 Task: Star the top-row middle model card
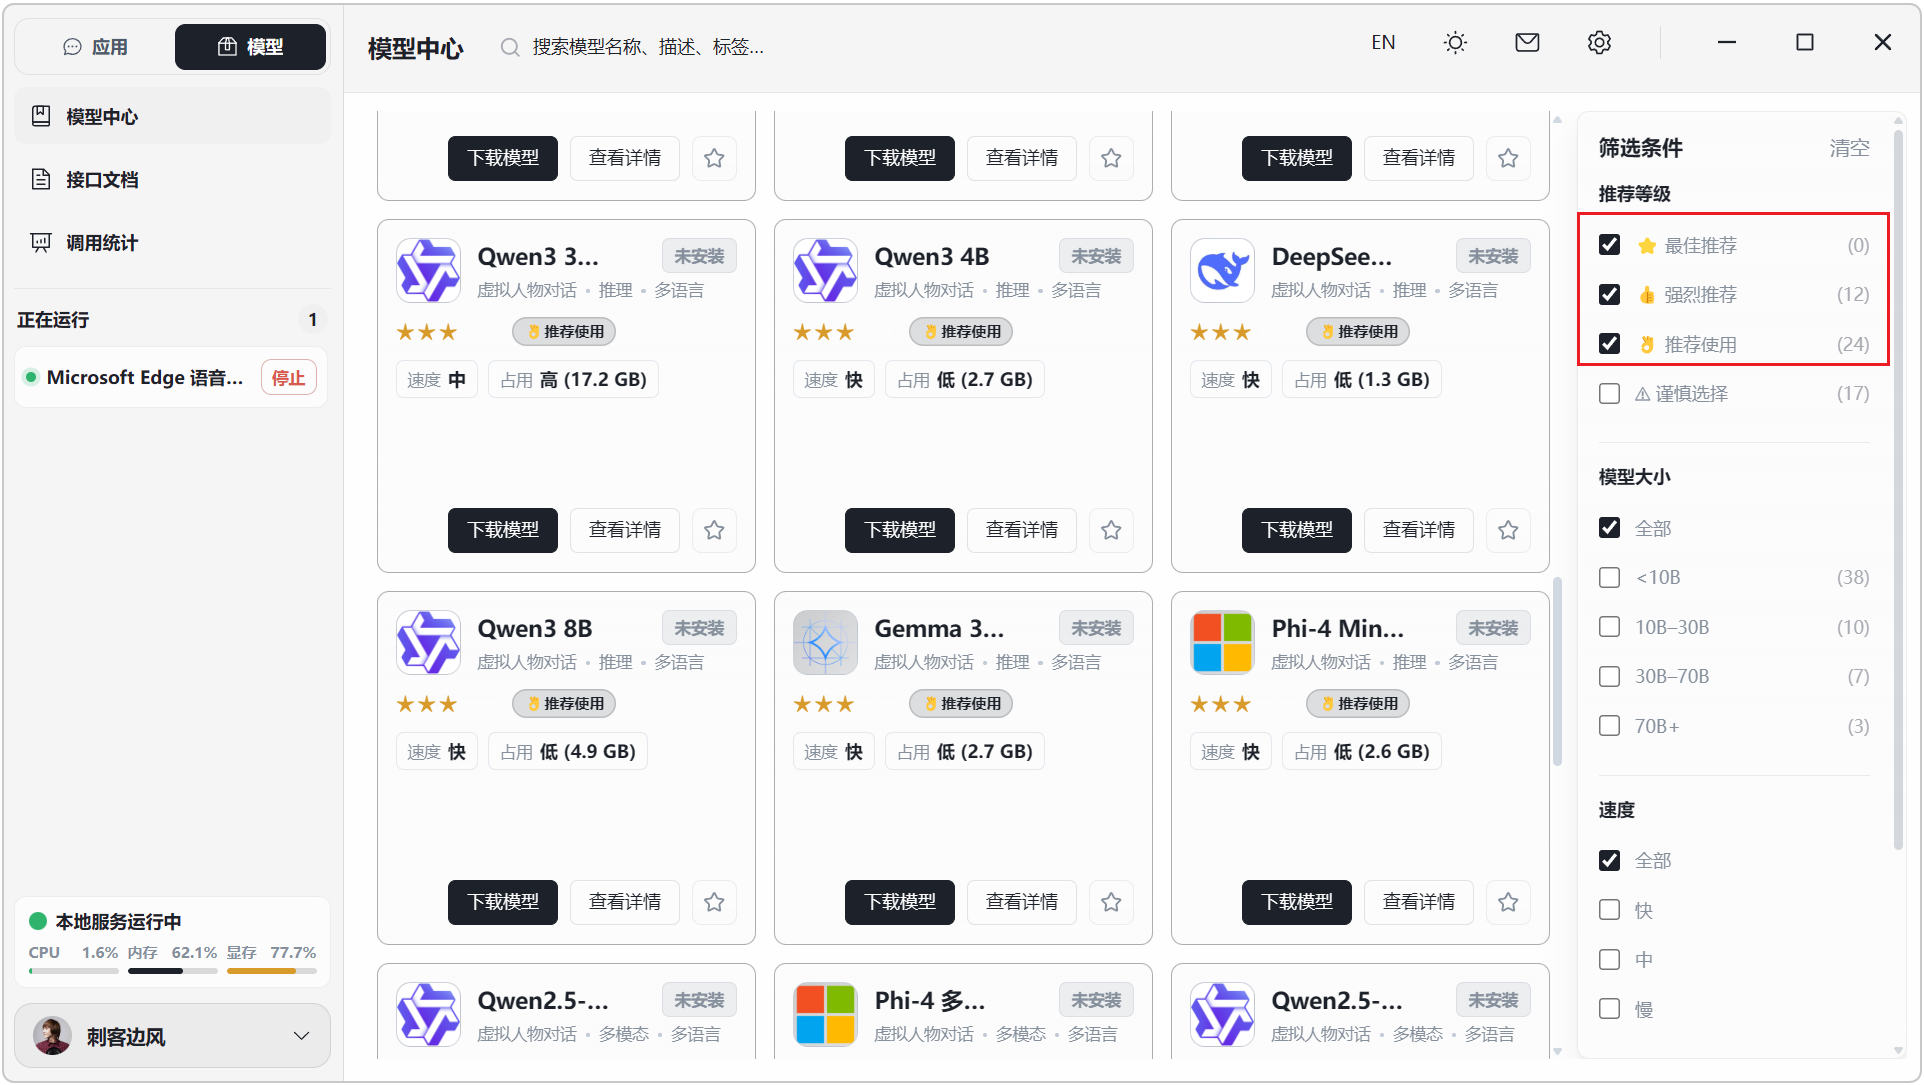coord(1111,158)
